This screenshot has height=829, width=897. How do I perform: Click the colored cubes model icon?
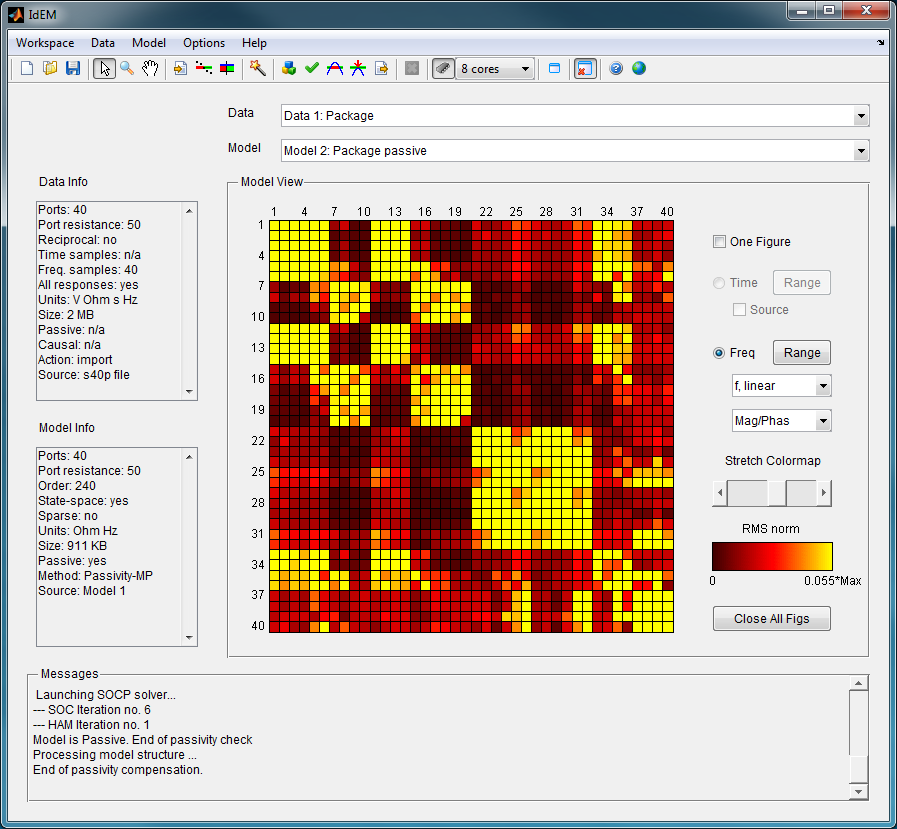(x=289, y=69)
